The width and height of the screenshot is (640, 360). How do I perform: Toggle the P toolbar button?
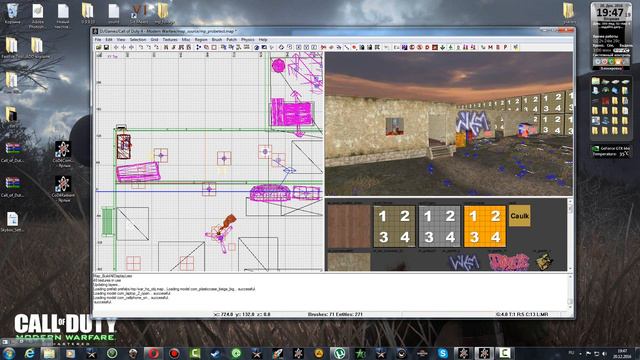pyautogui.click(x=505, y=47)
